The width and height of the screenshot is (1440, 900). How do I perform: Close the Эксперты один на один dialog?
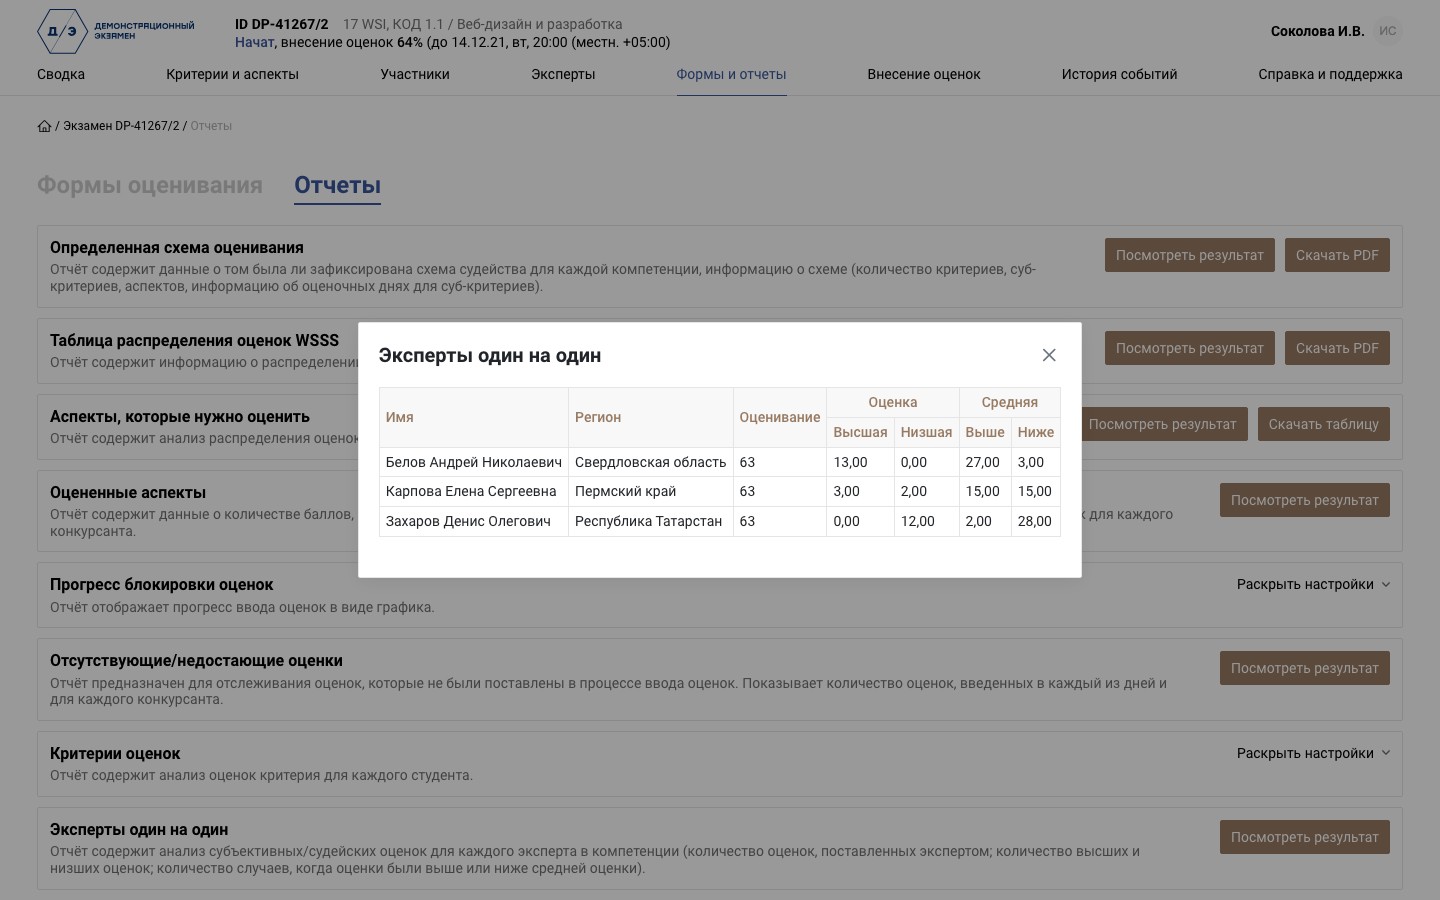[1049, 355]
